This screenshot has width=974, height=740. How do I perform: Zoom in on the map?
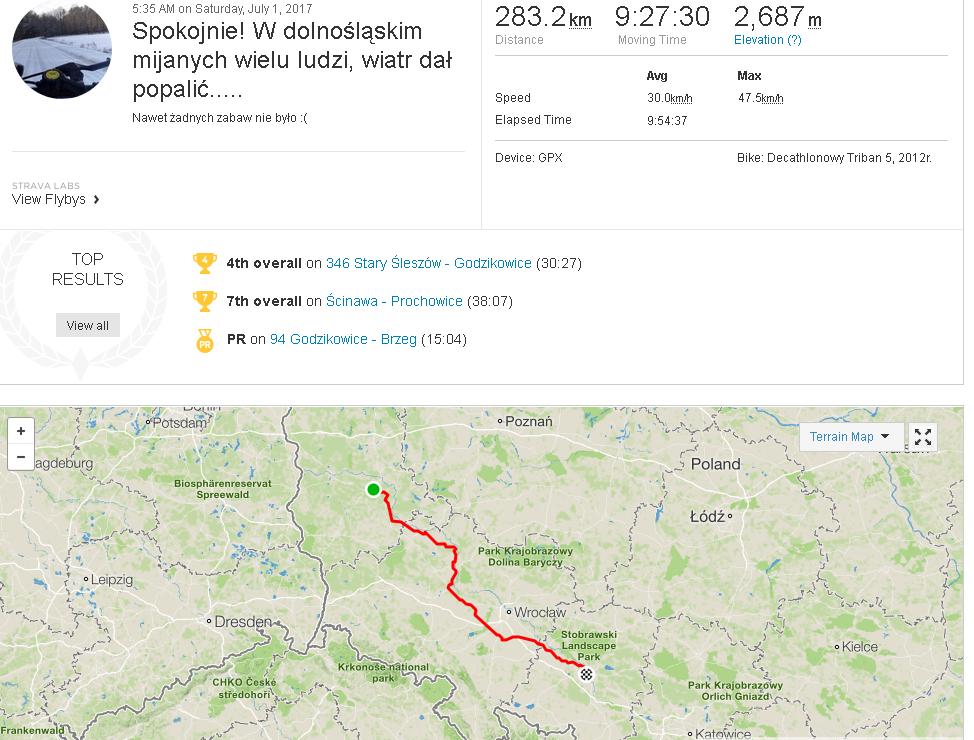[x=20, y=431]
